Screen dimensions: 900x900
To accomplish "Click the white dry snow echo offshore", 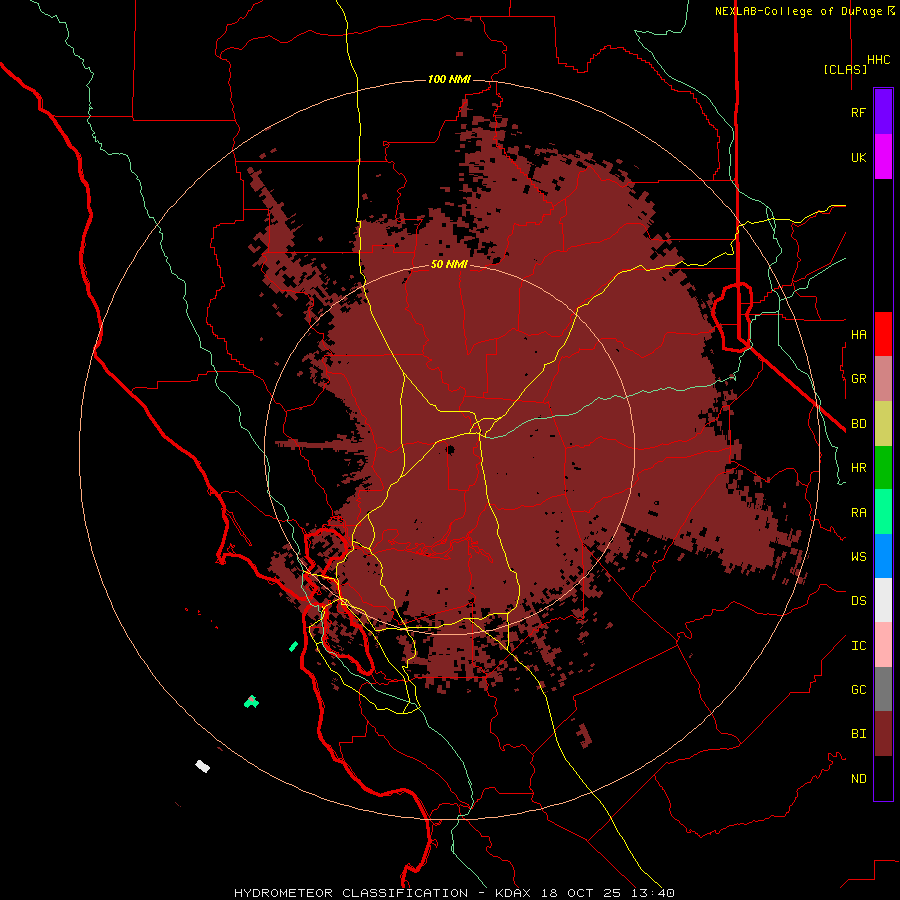I will 203,766.
